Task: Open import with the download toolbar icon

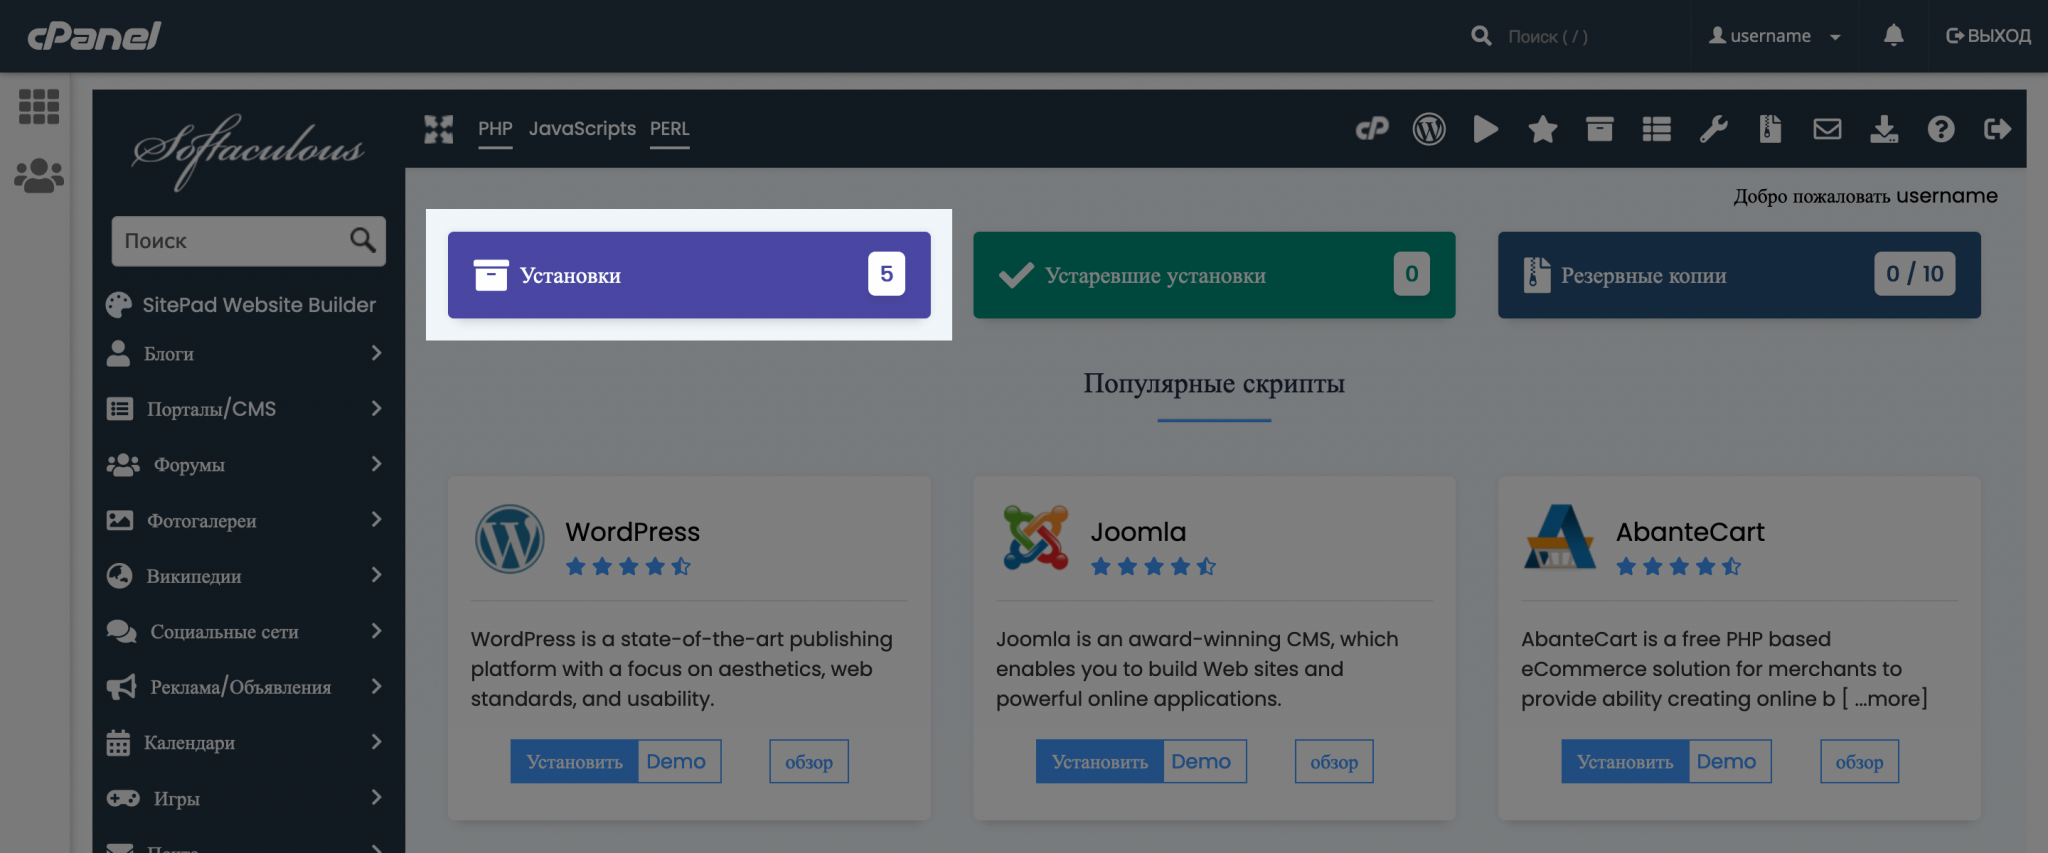Action: (1884, 129)
